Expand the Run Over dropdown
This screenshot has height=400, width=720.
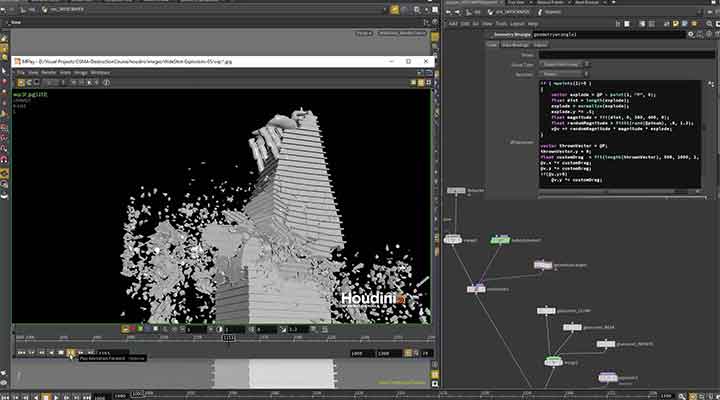click(566, 74)
